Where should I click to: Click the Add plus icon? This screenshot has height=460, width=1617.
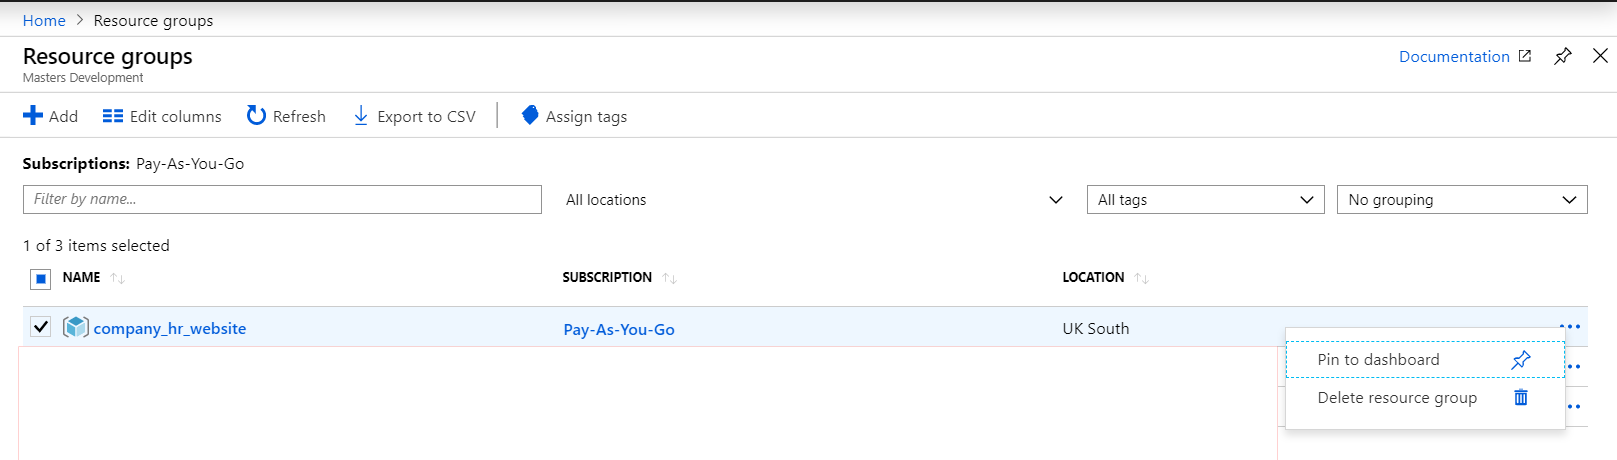coord(33,116)
